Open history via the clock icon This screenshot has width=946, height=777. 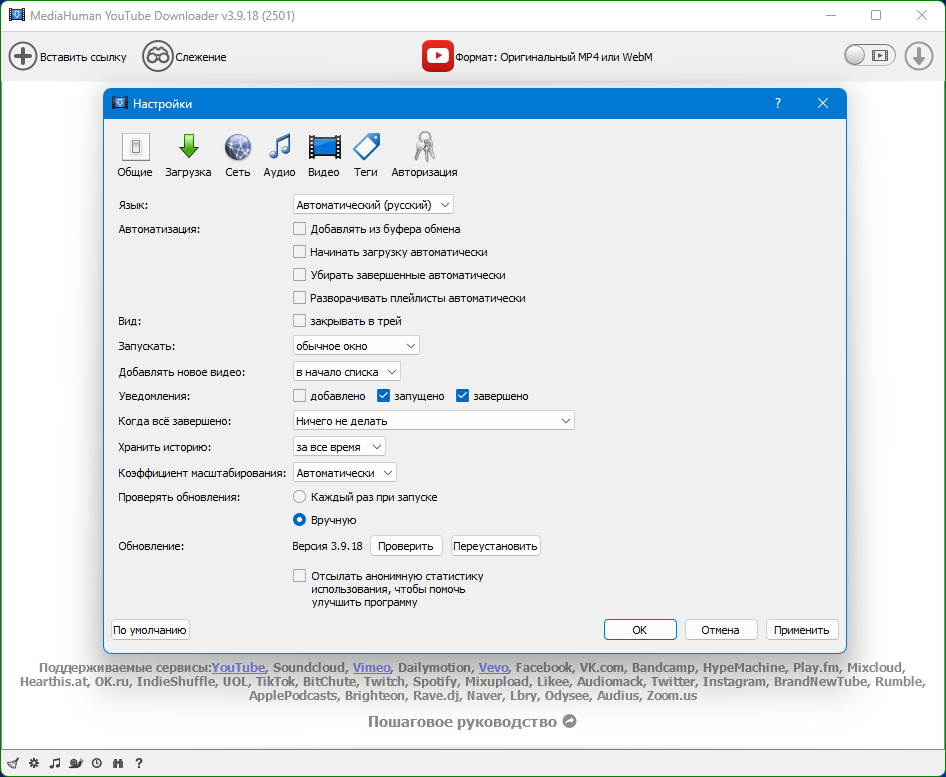(x=97, y=763)
